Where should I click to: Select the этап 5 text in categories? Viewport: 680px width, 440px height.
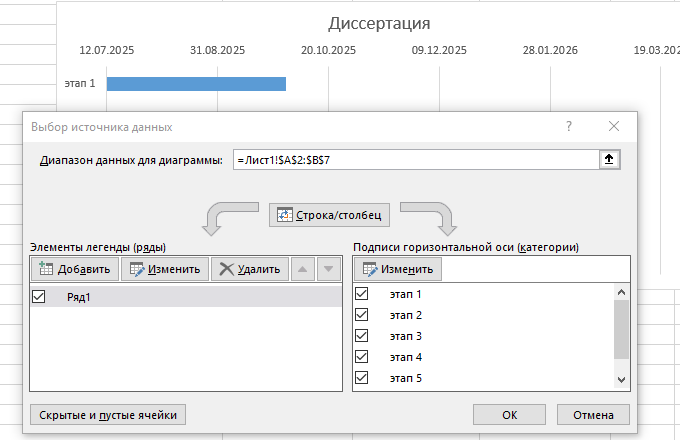405,378
